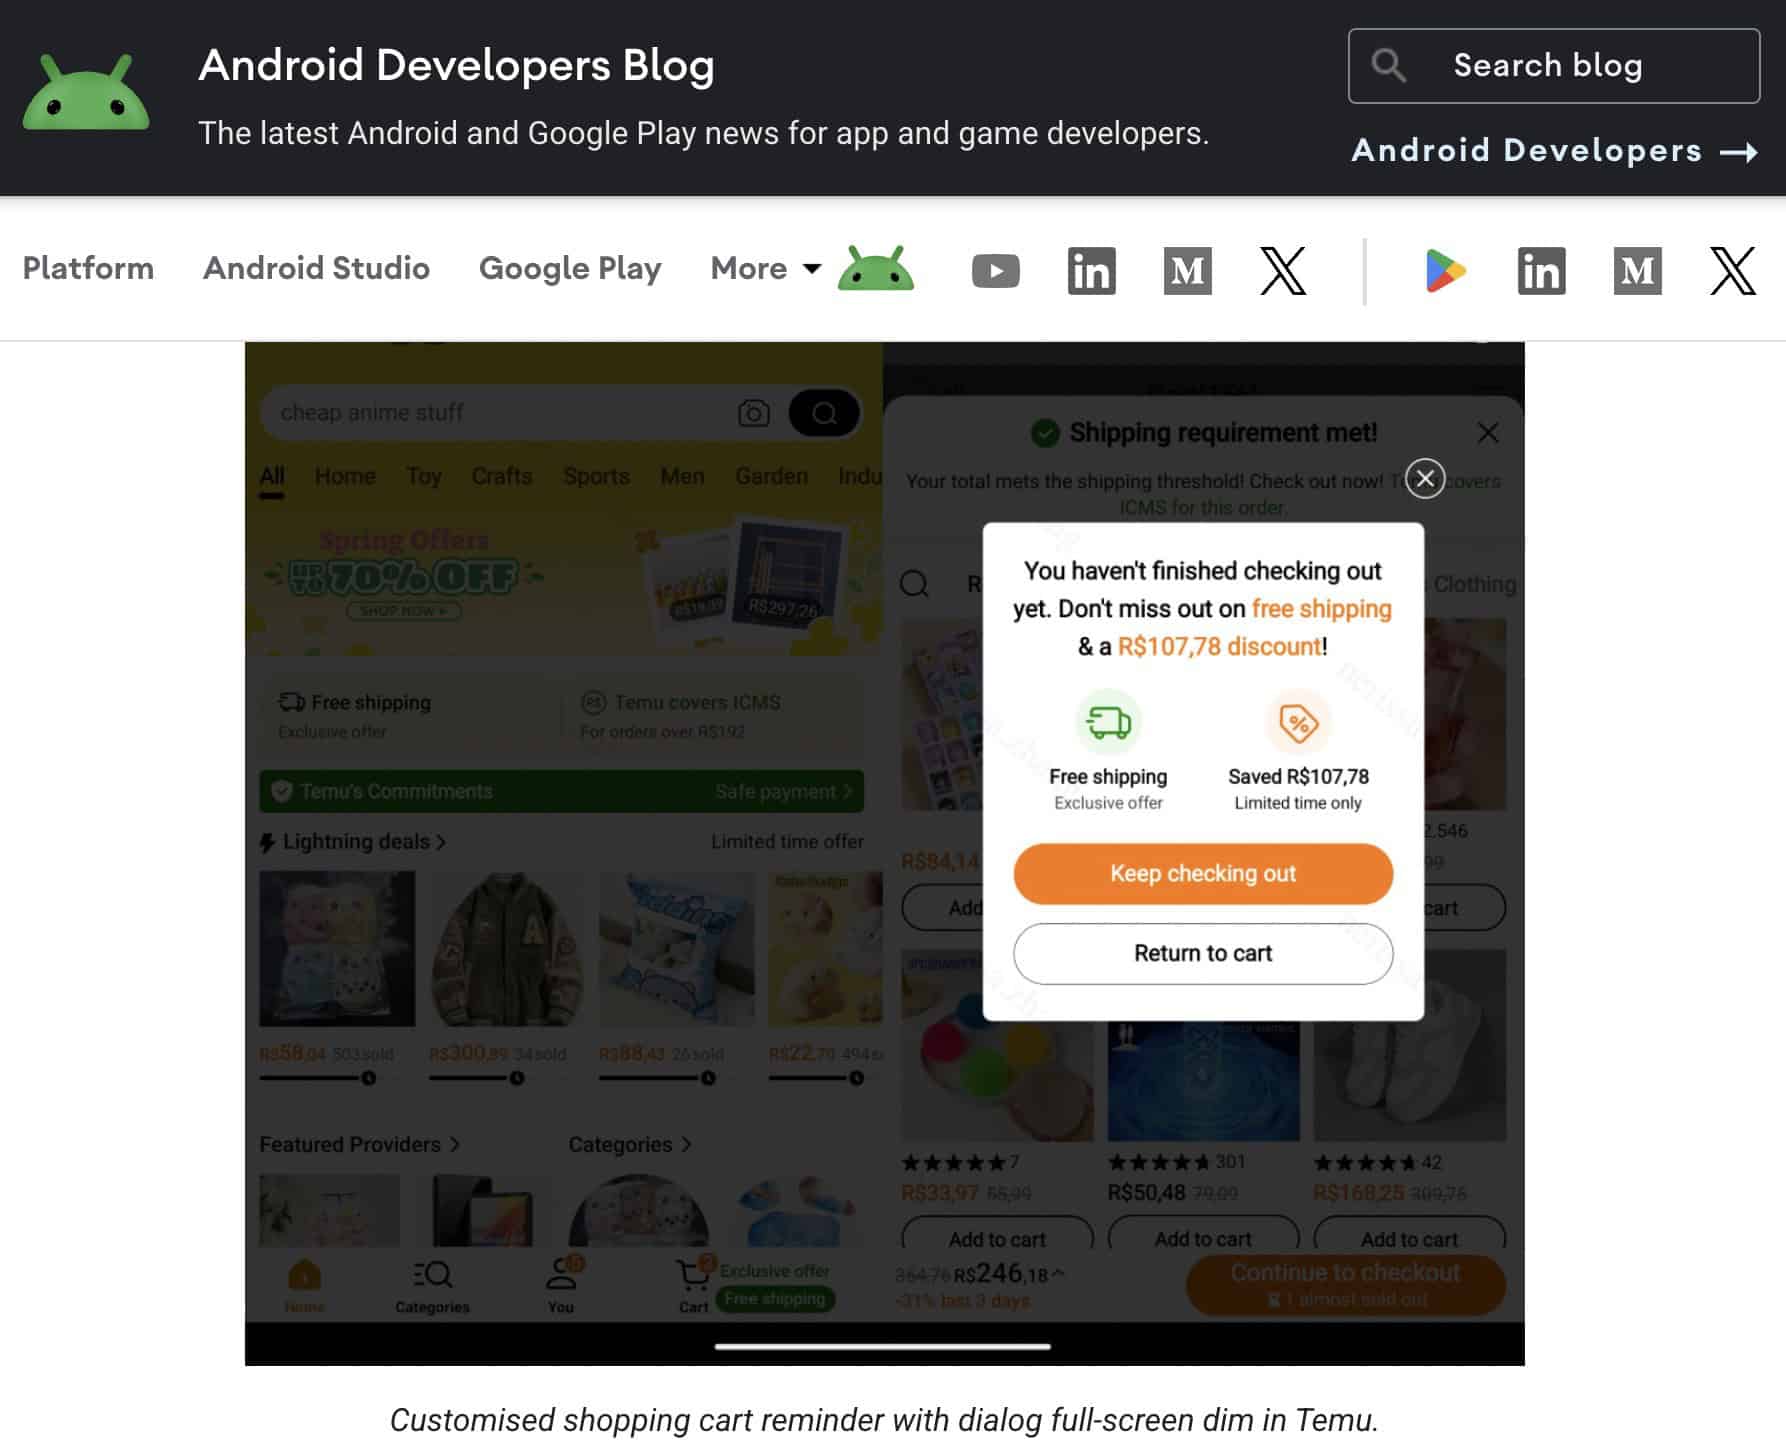
Task: Open the Medium icon next to LinkedIn
Action: click(1186, 270)
